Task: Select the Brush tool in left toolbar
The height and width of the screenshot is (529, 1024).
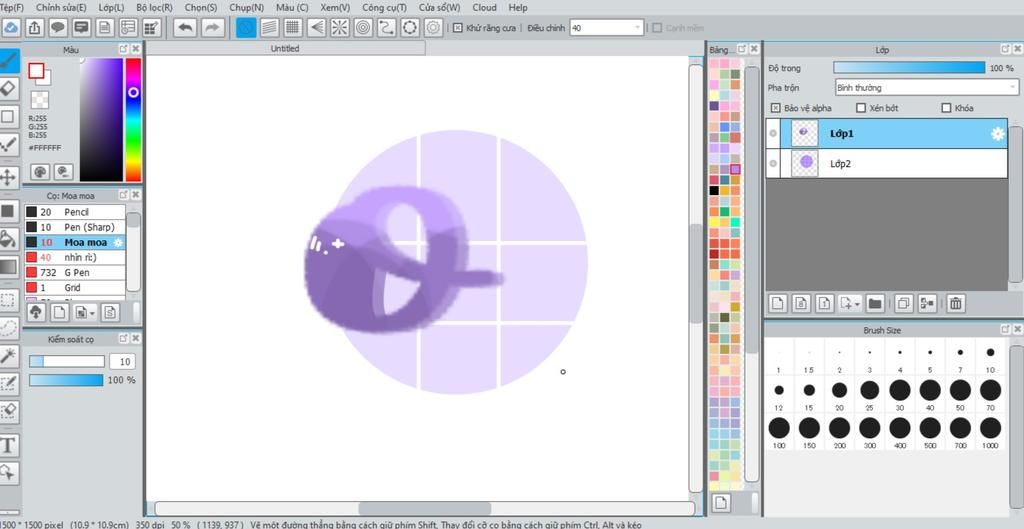Action: (8, 61)
